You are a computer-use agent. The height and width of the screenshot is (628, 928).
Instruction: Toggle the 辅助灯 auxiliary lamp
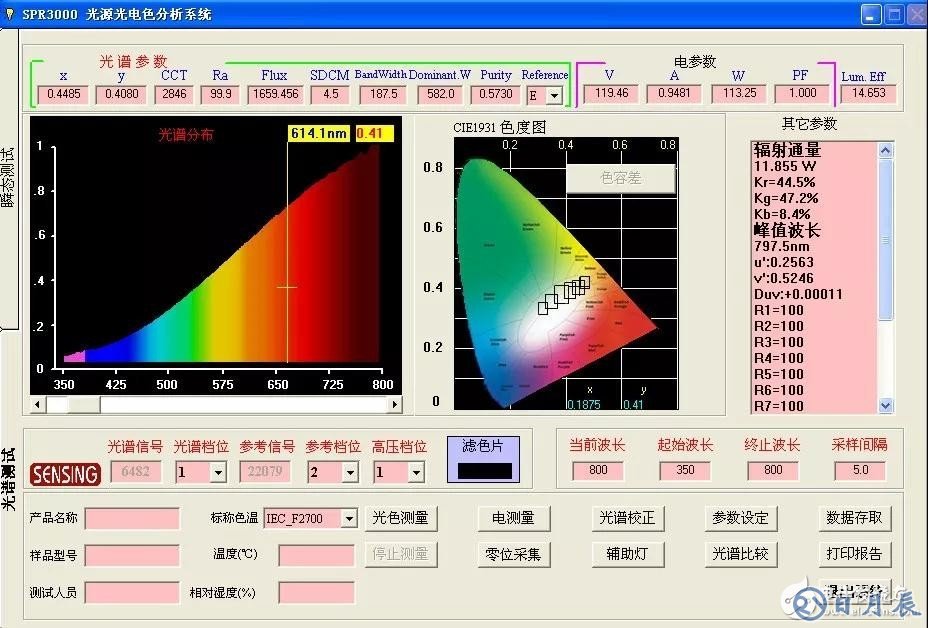pyautogui.click(x=628, y=555)
